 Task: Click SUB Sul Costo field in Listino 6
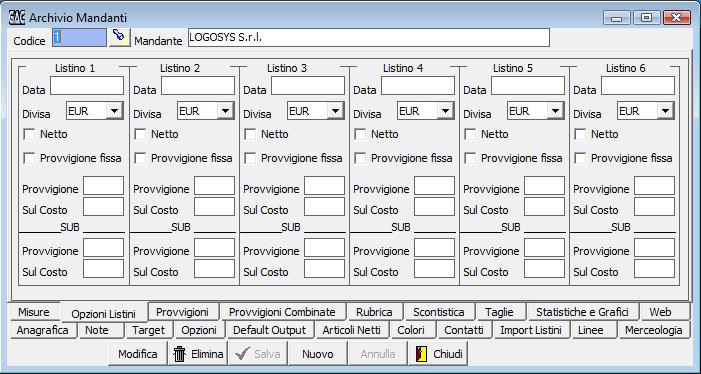[655, 269]
